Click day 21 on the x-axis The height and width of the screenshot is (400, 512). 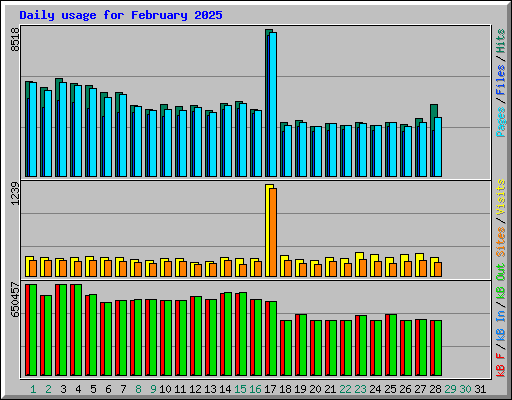click(330, 389)
